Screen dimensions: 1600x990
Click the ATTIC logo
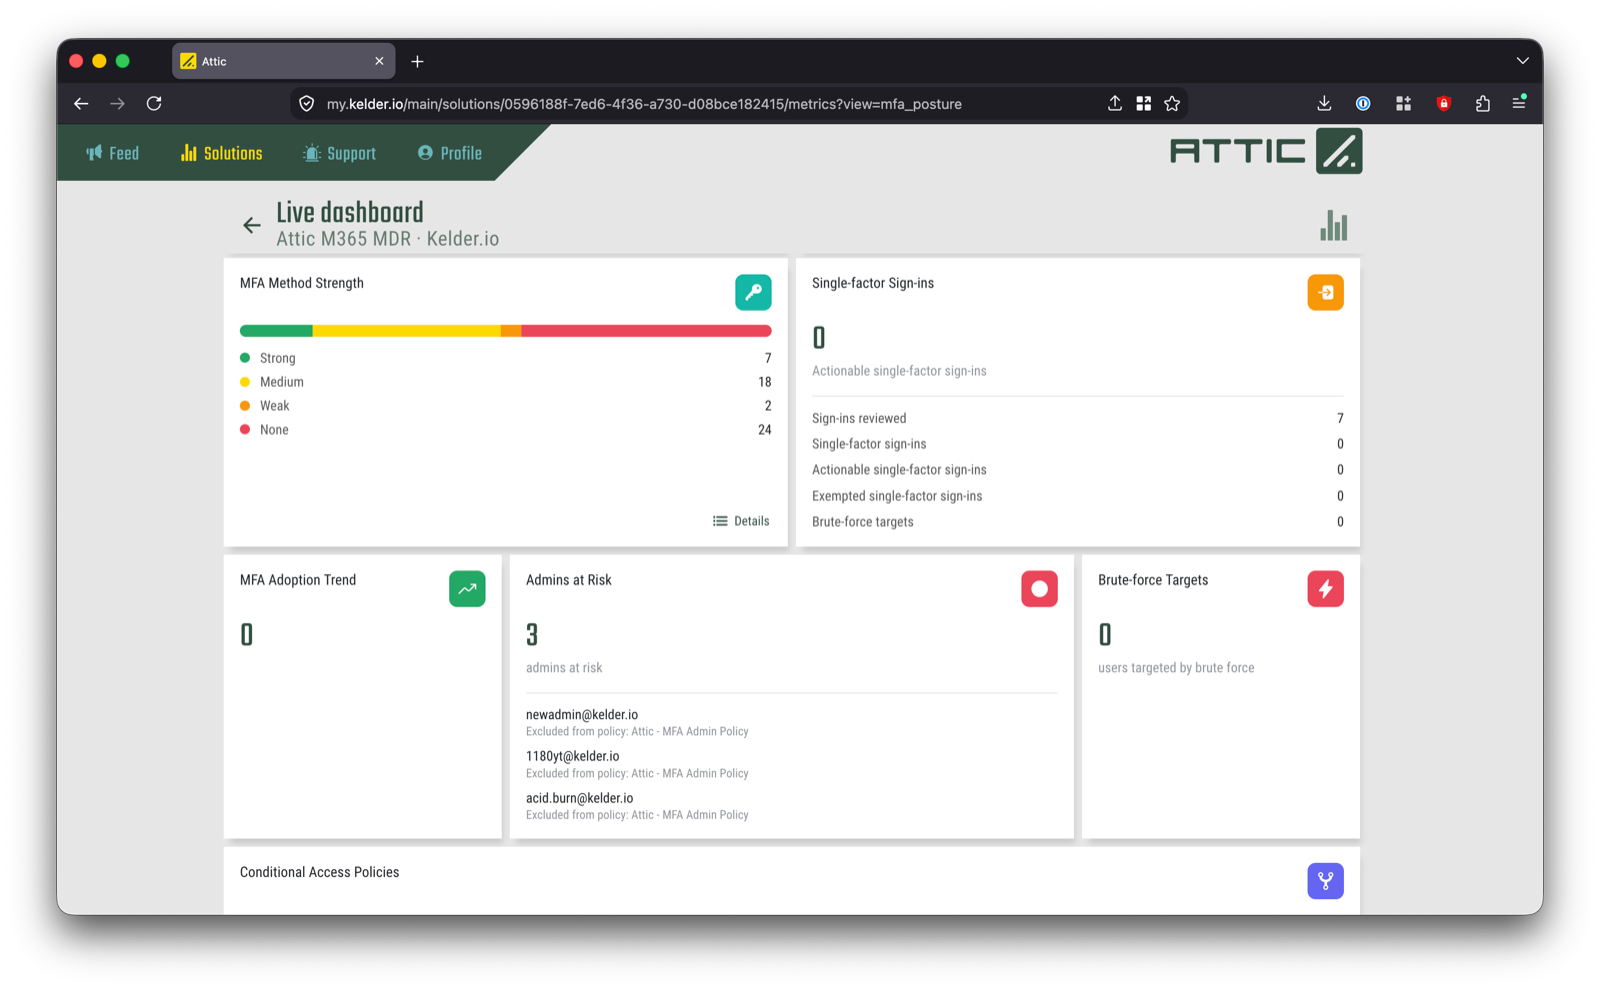[1266, 151]
